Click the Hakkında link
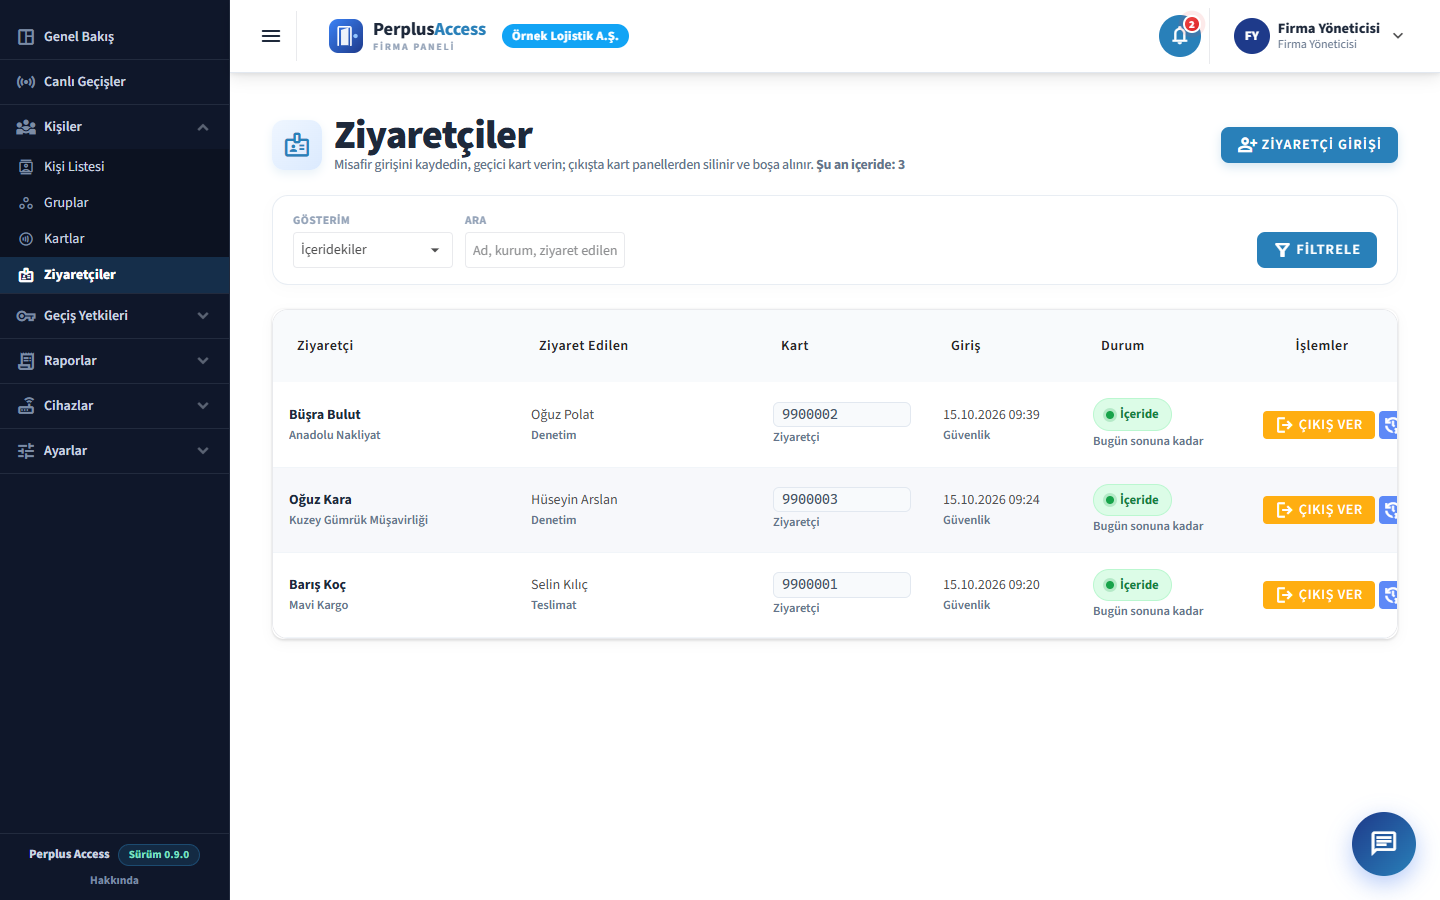The image size is (1440, 900). [x=114, y=881]
